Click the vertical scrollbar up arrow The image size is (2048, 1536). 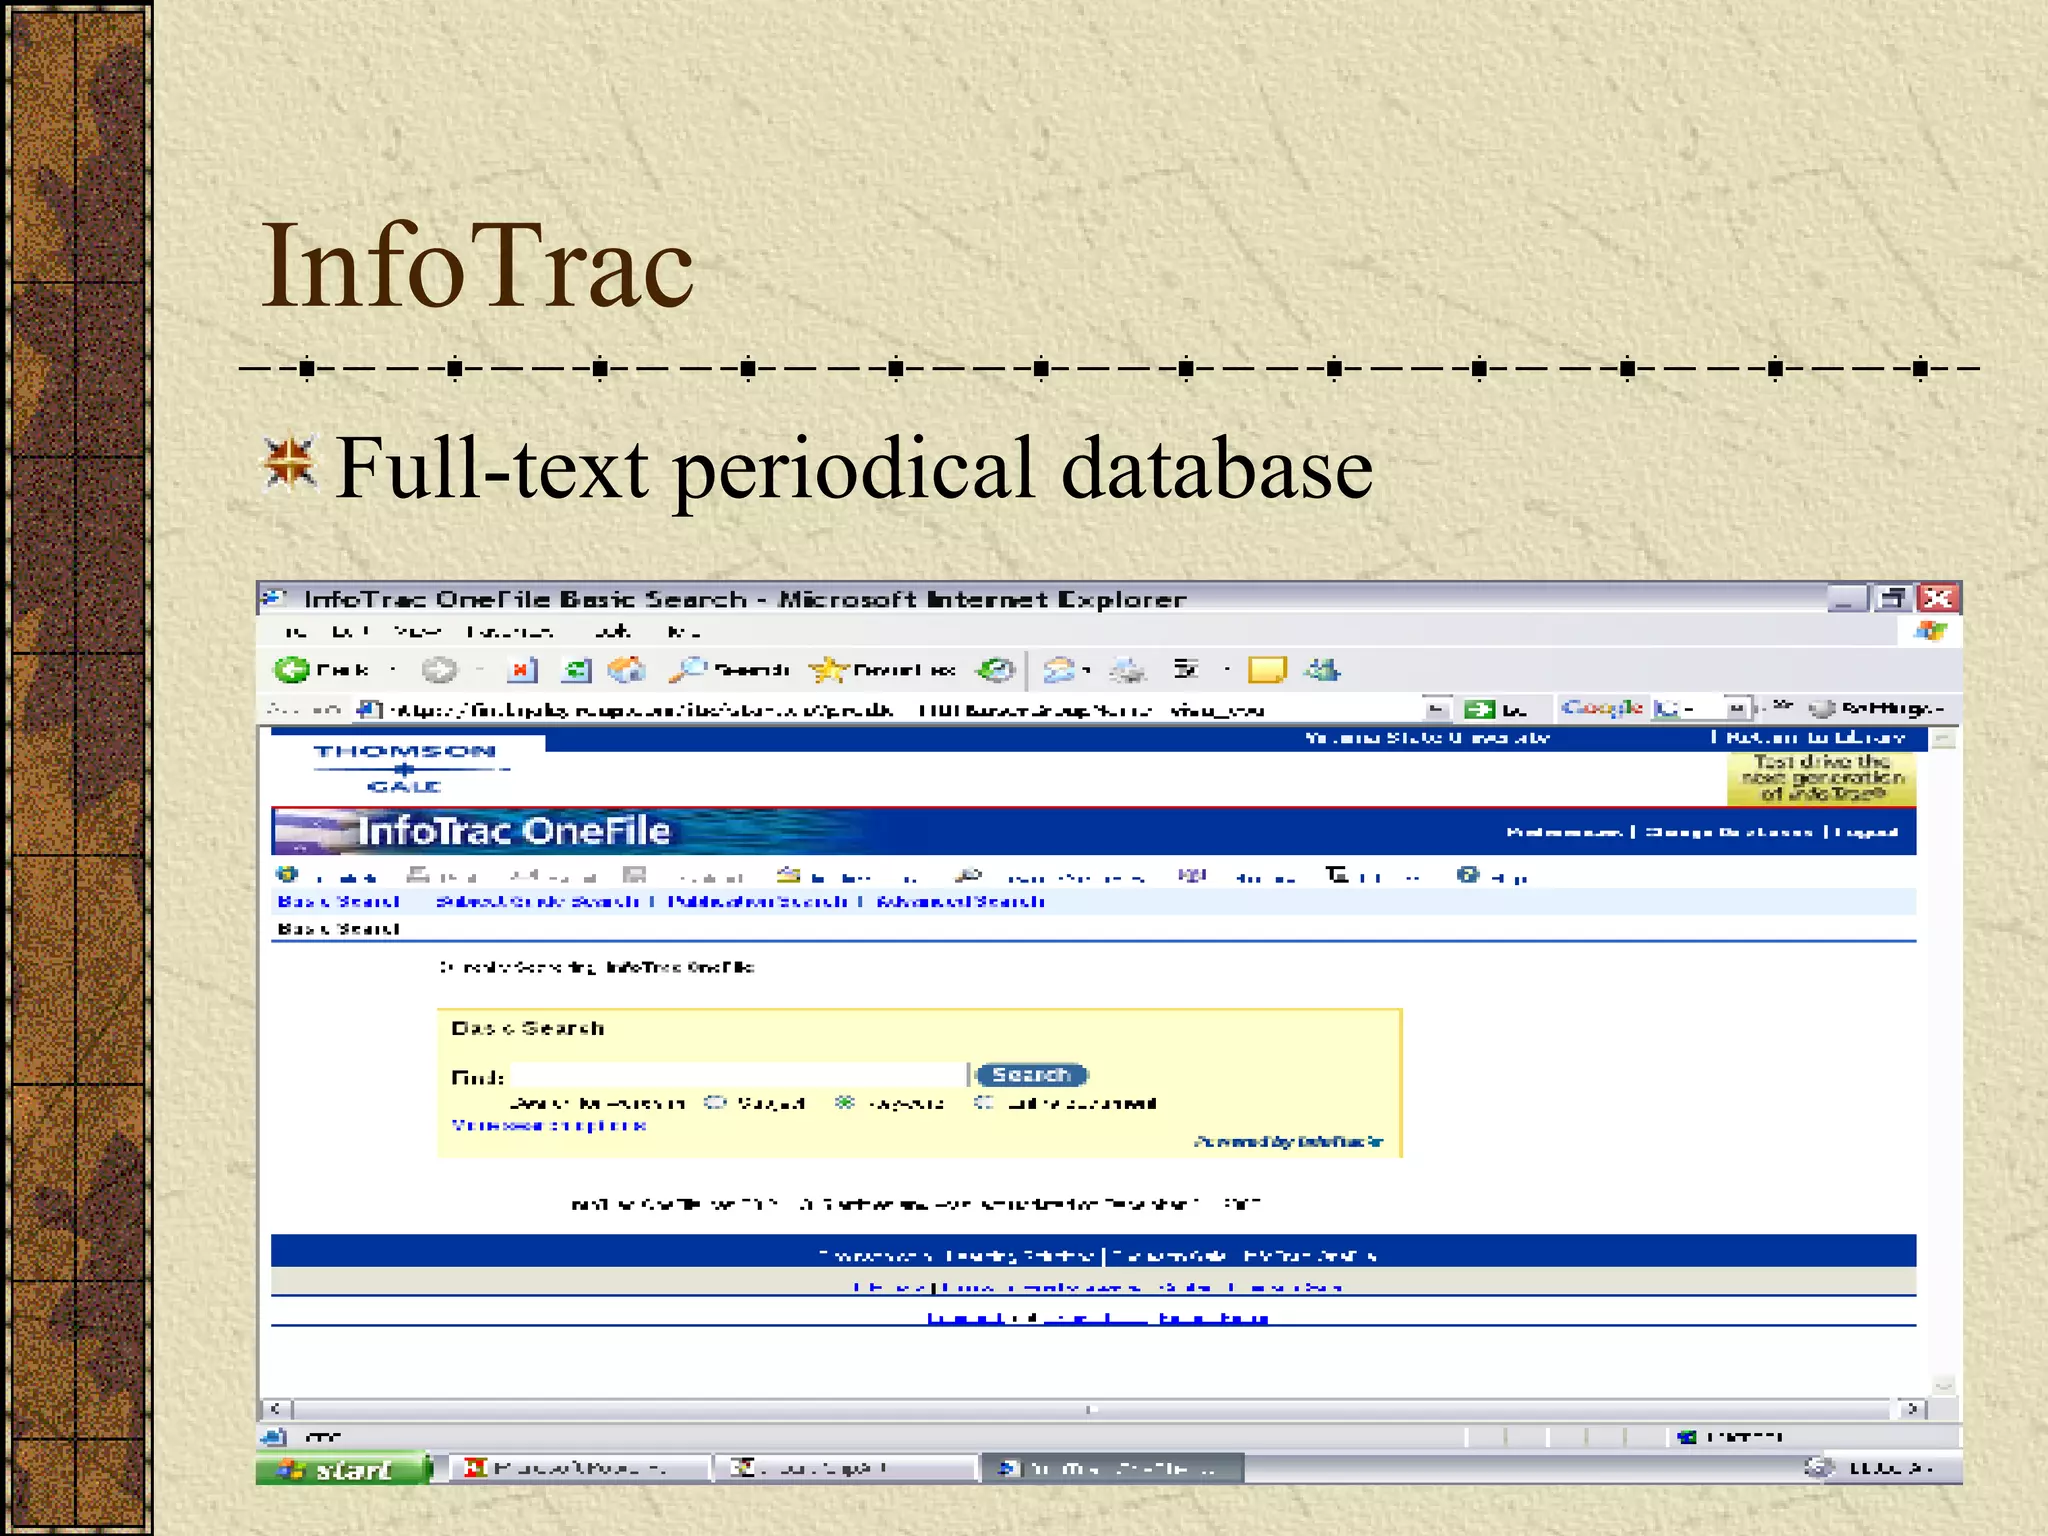click(x=1943, y=739)
